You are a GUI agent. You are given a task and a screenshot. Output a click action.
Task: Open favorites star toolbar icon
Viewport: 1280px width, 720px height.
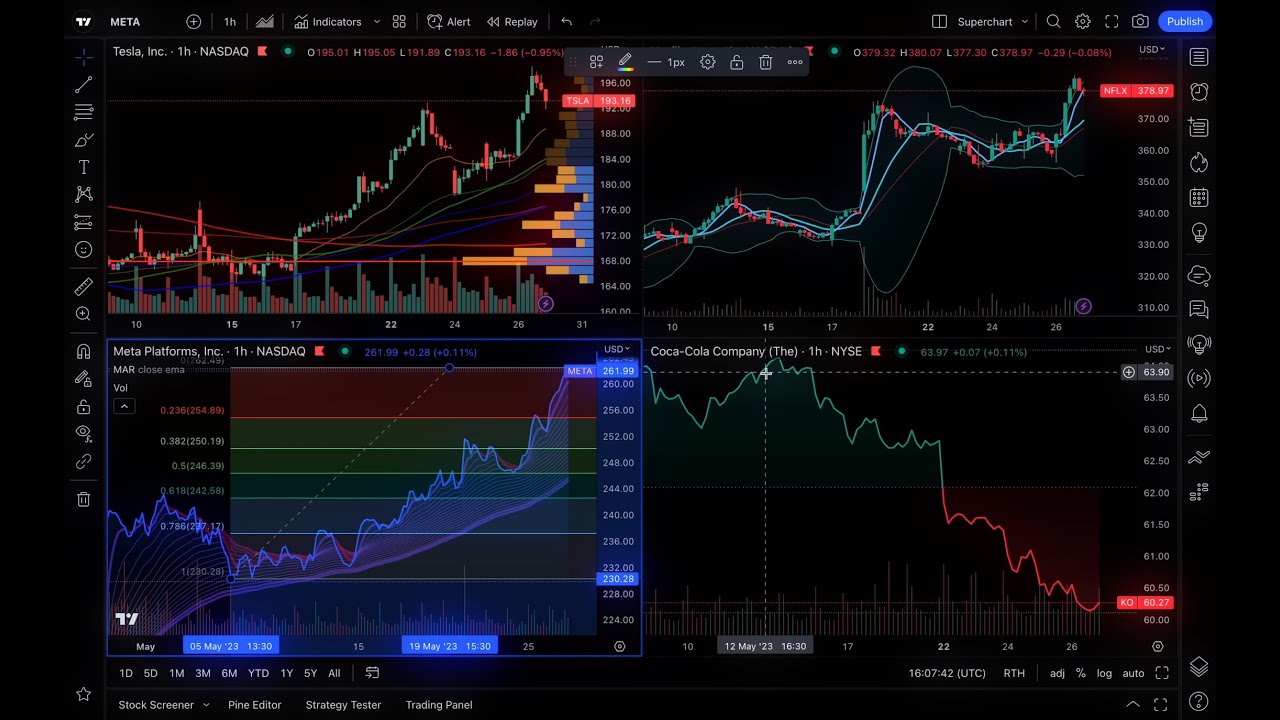[84, 693]
